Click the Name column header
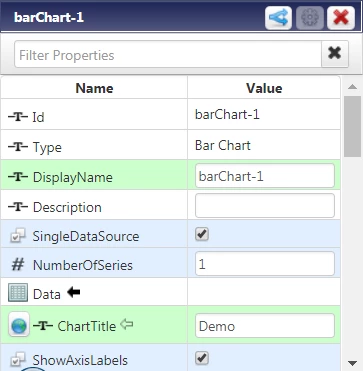Image resolution: width=363 pixels, height=371 pixels. (x=94, y=88)
